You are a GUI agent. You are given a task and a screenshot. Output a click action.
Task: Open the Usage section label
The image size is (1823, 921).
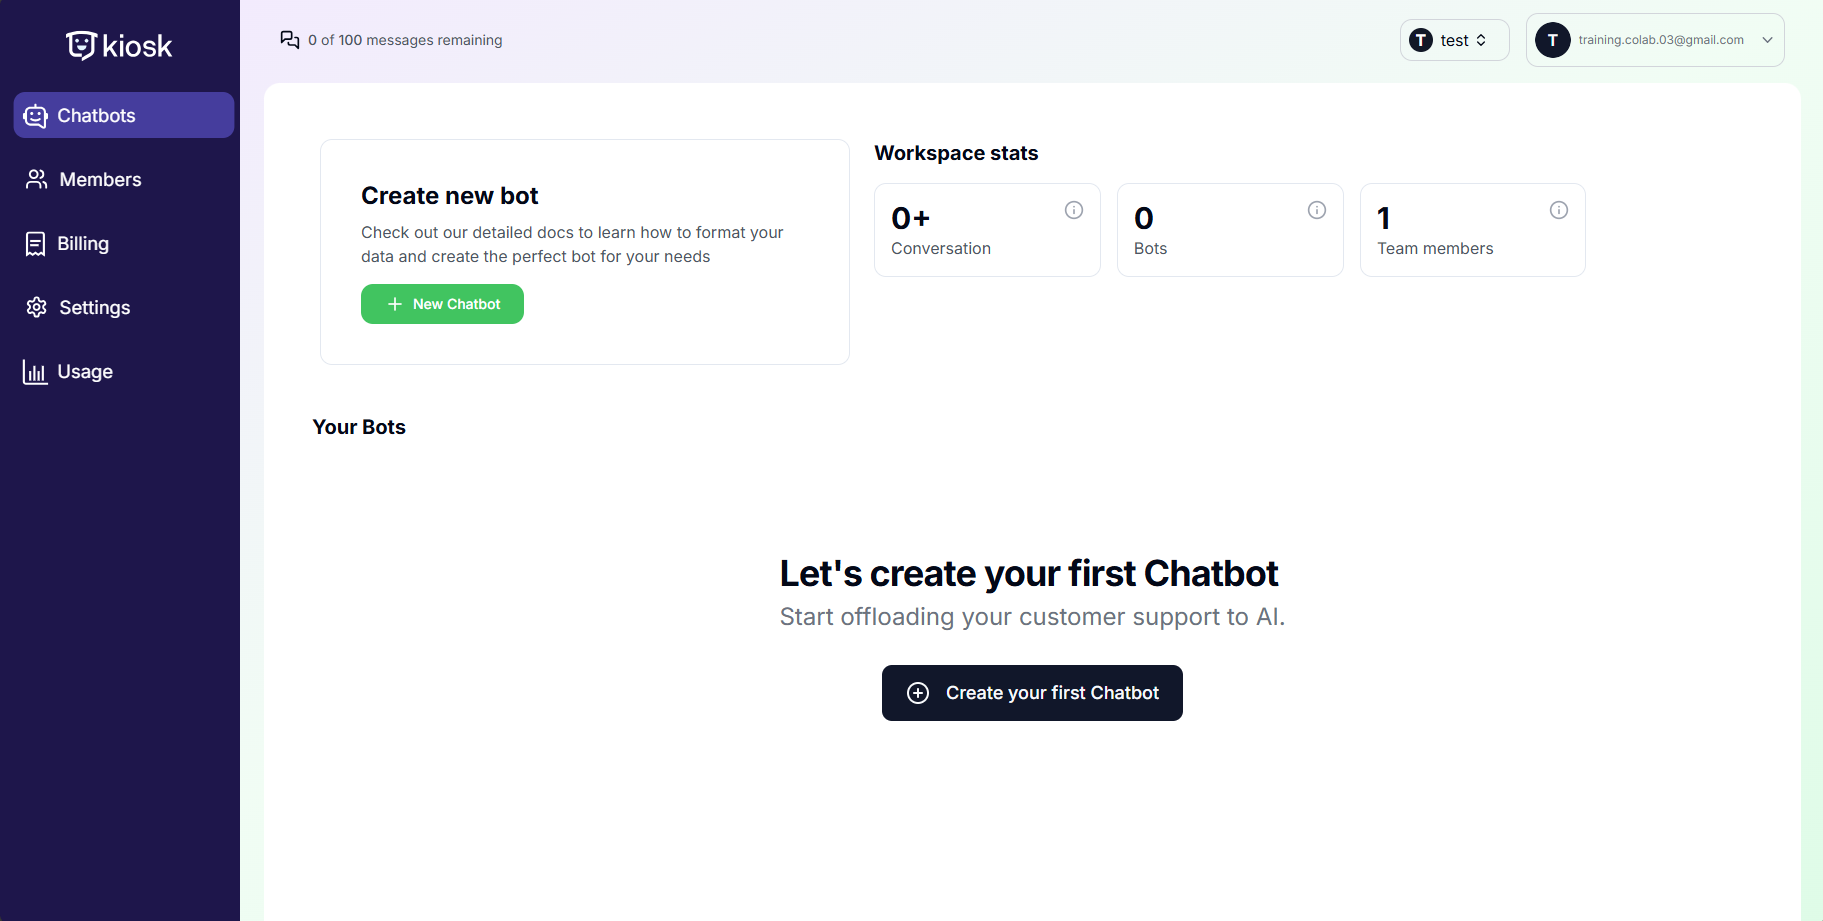tap(85, 372)
